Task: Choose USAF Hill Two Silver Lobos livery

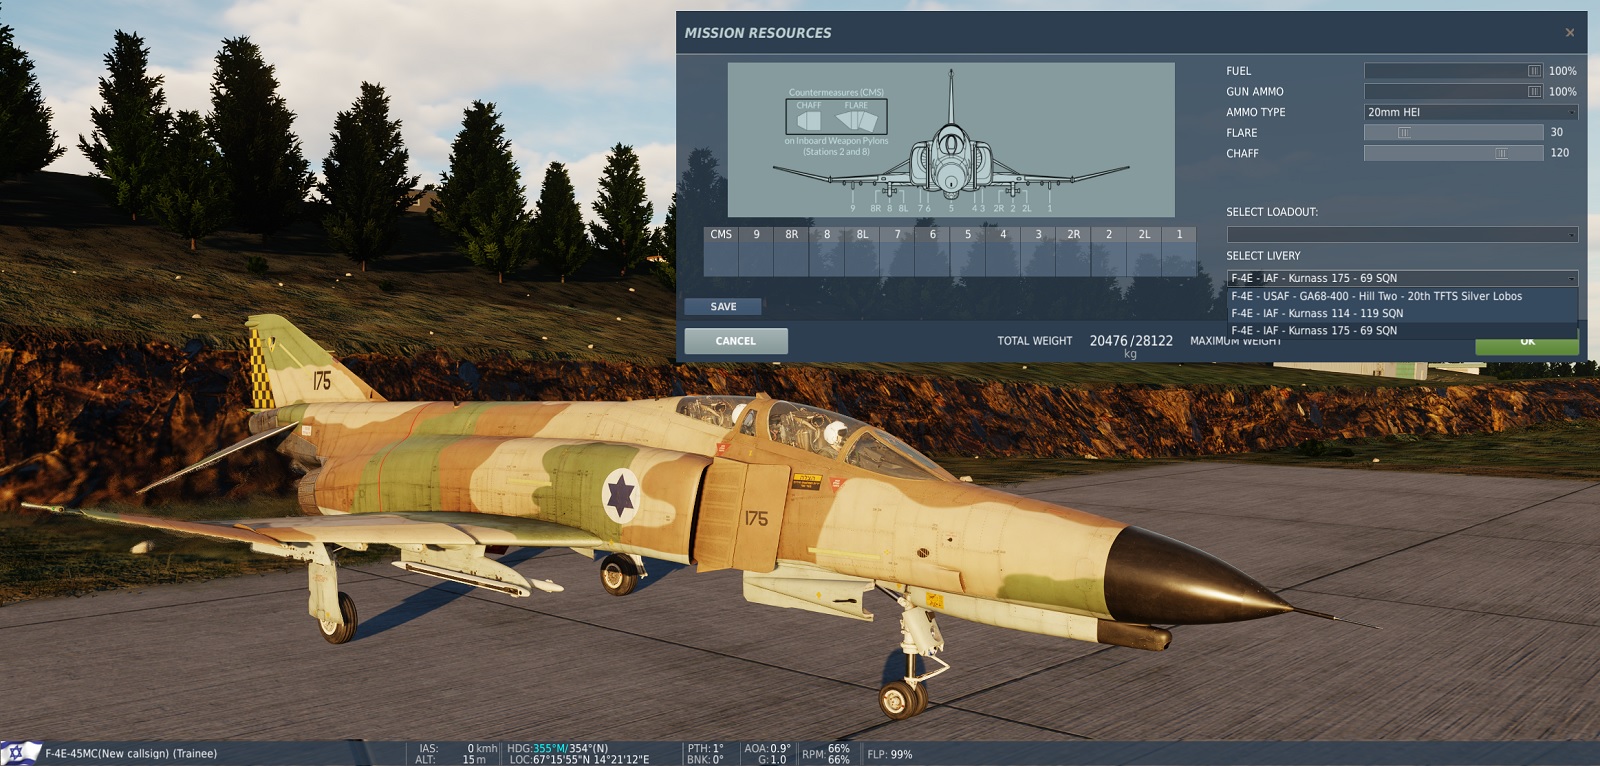Action: [x=1376, y=296]
